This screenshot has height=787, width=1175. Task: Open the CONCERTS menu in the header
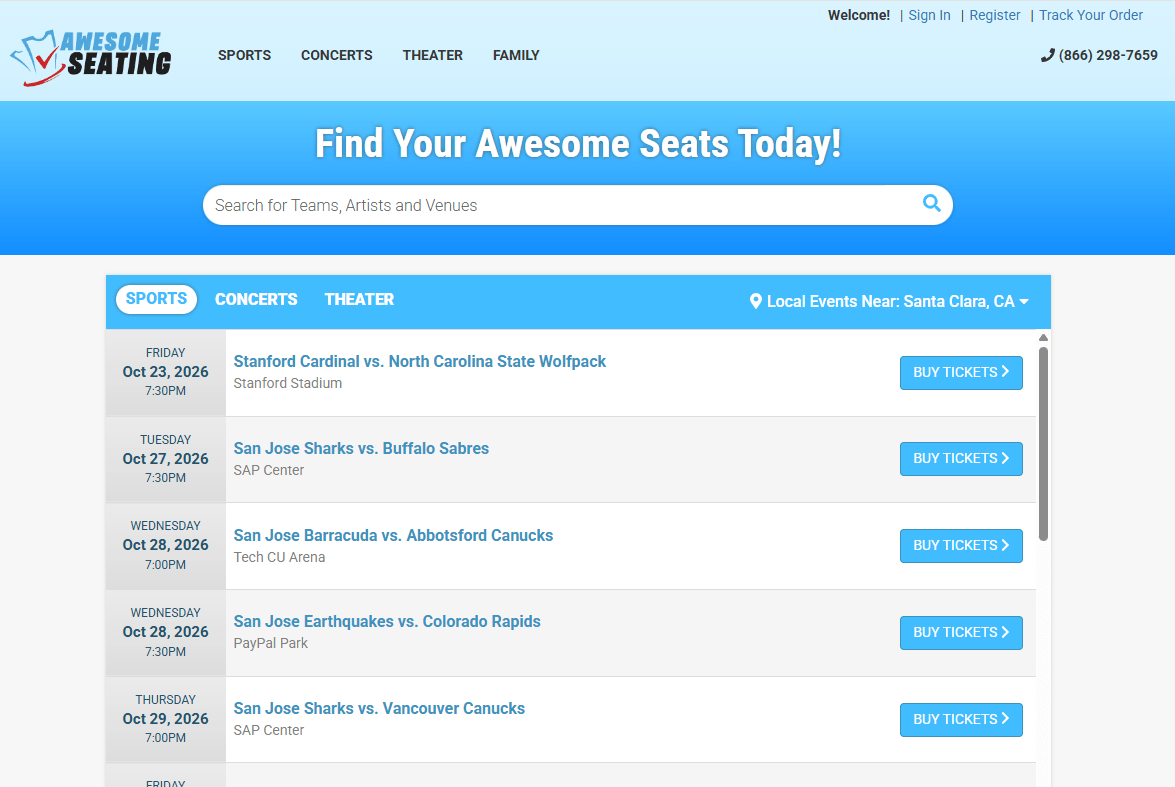336,55
